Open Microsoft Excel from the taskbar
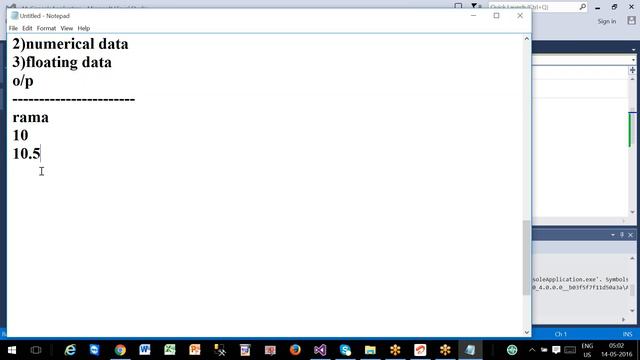 tap(170, 350)
